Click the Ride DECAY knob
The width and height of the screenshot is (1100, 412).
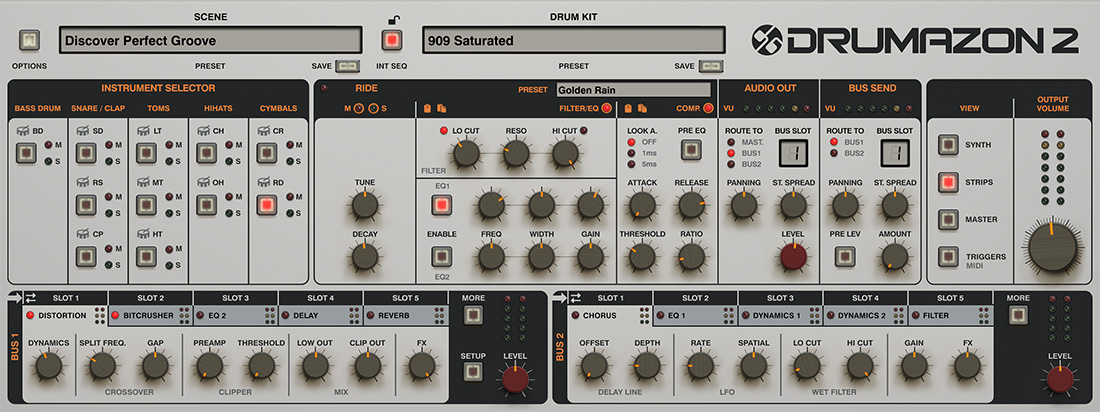(364, 256)
